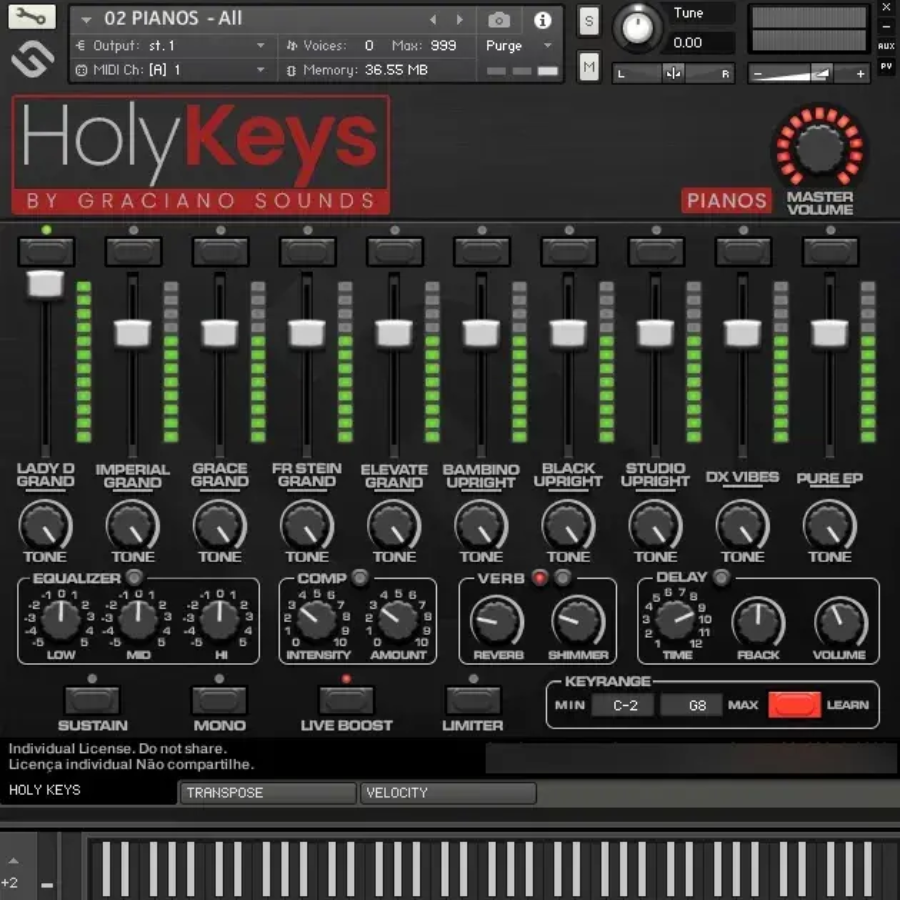Go to the next instrument arrow
The image size is (900, 900).
point(459,20)
